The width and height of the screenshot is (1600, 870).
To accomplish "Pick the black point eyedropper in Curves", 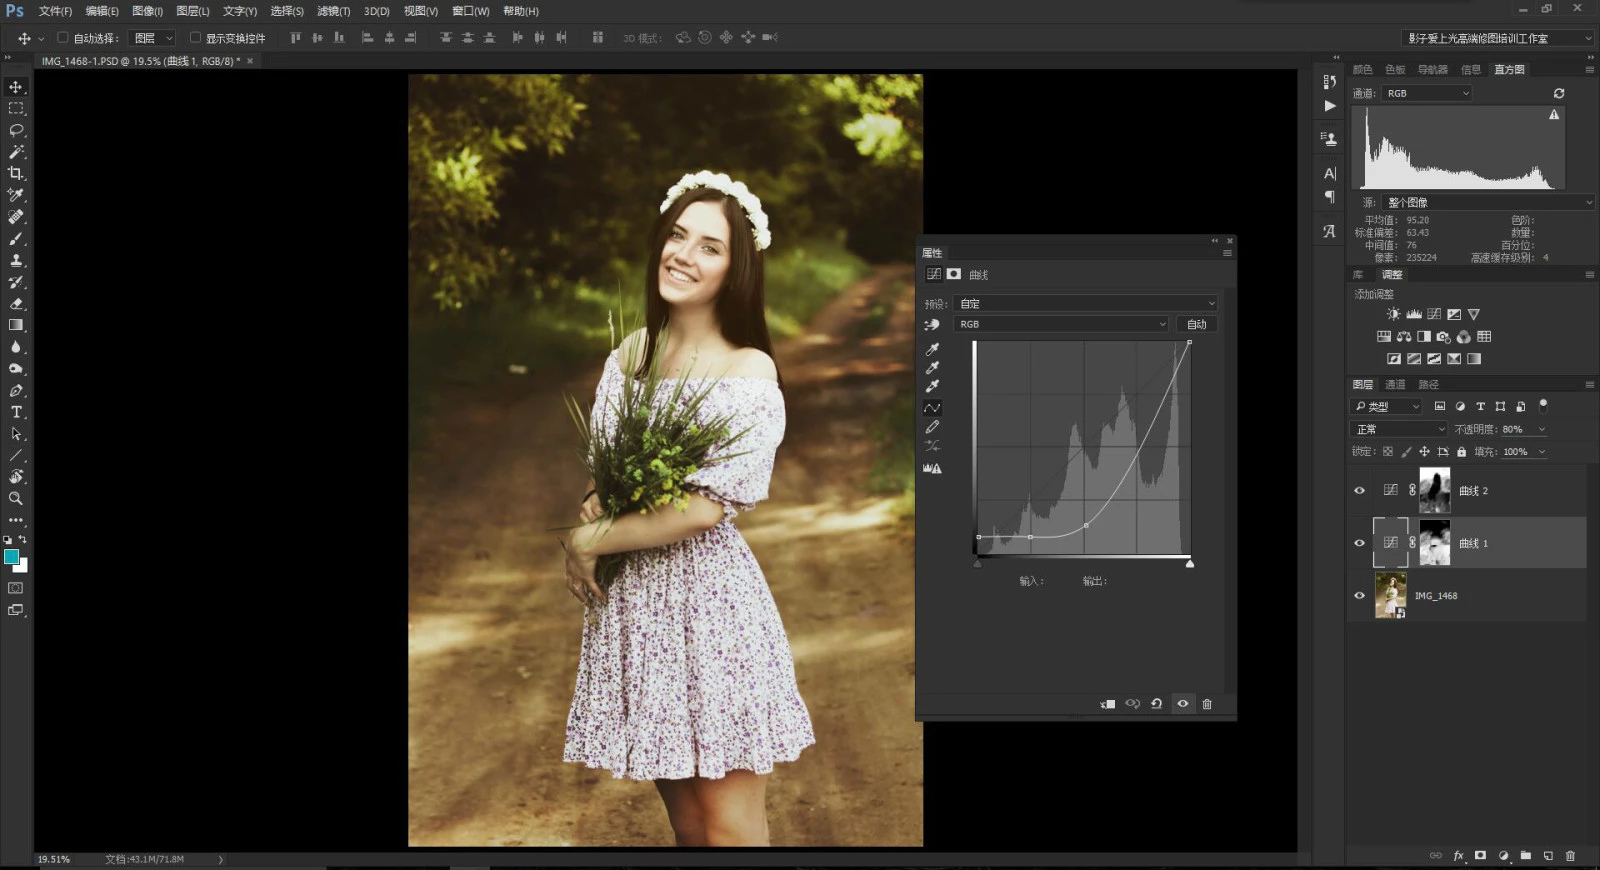I will (932, 349).
